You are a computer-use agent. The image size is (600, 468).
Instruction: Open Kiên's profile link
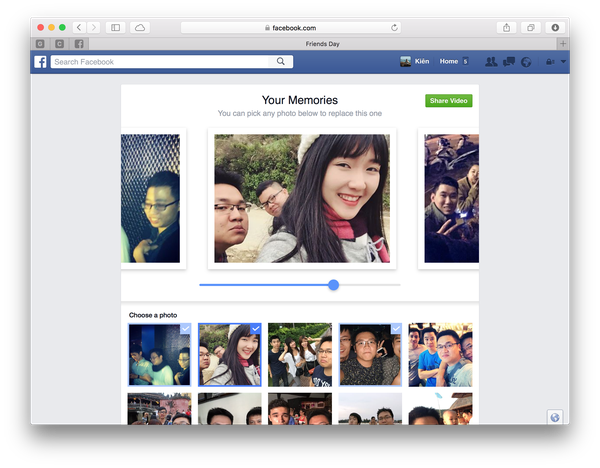click(415, 61)
